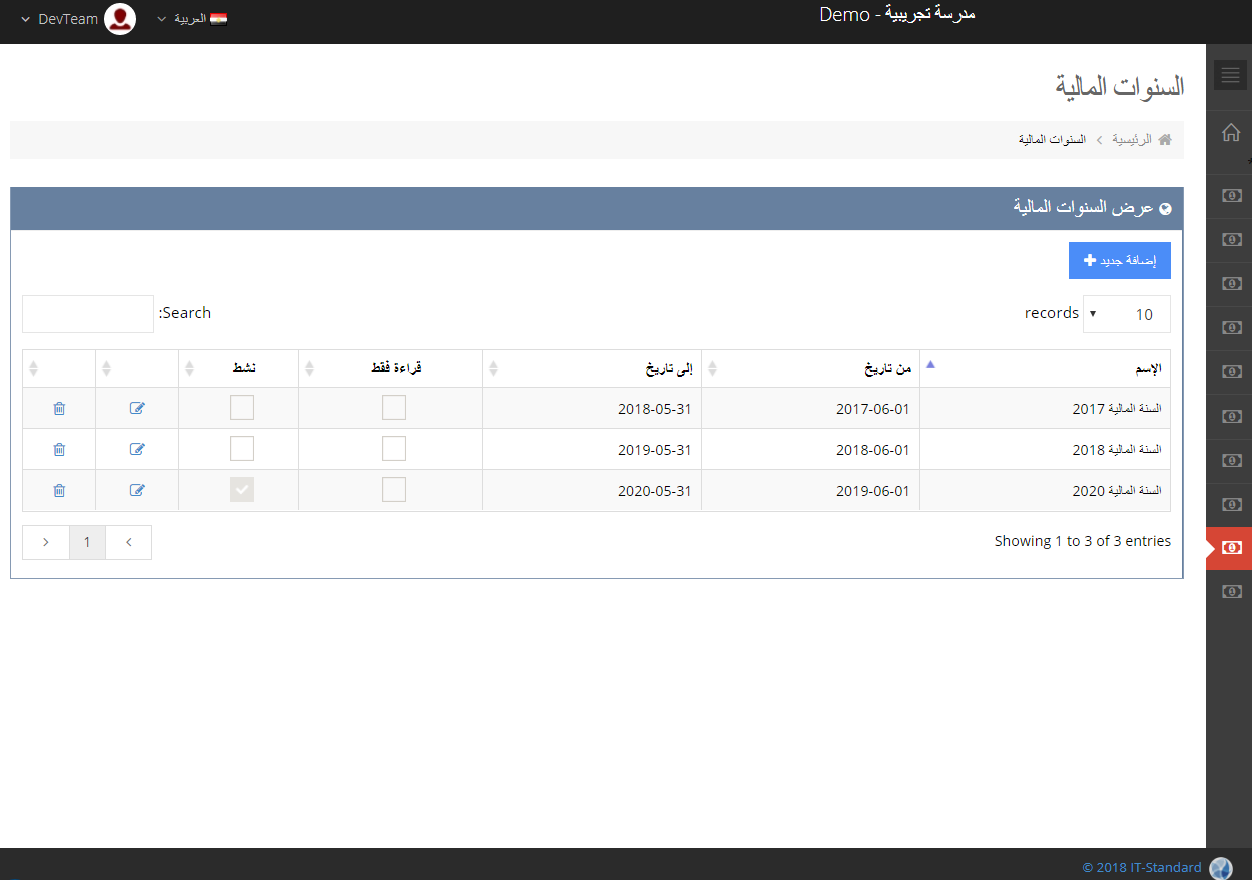Open the العربية language dropdown
Image resolution: width=1252 pixels, height=880 pixels.
192,19
